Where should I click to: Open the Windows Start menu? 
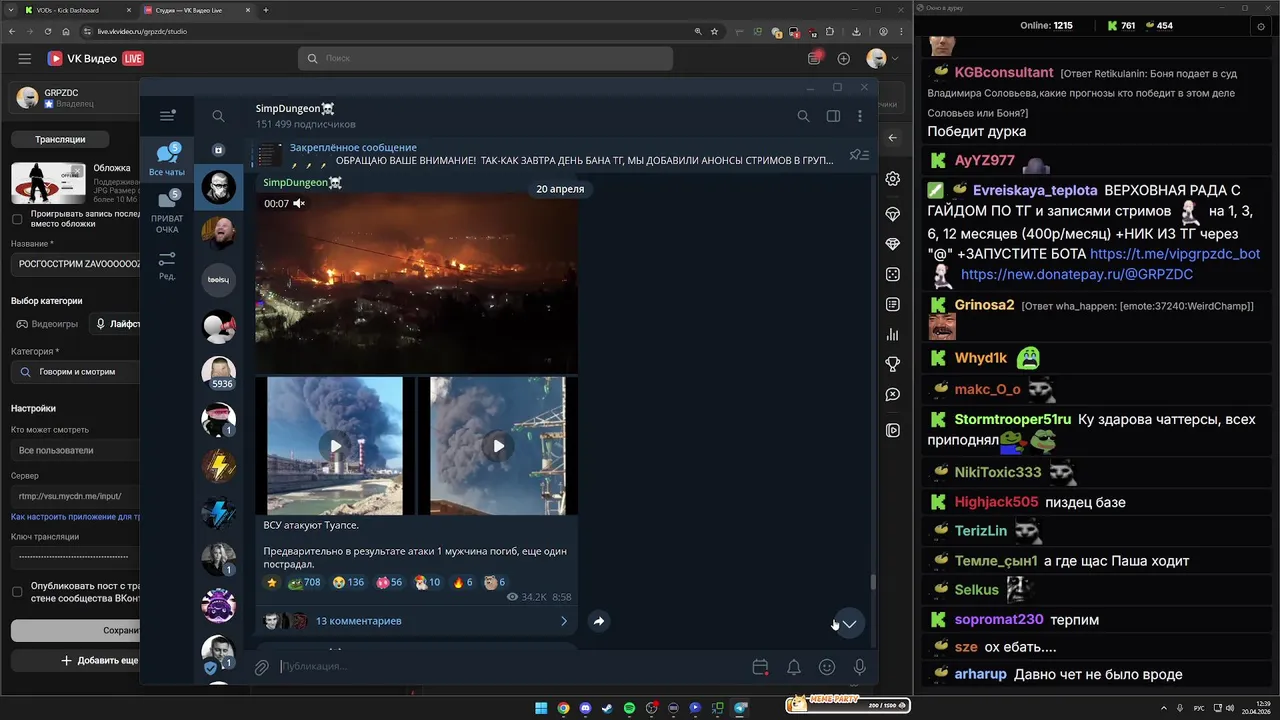pos(541,708)
